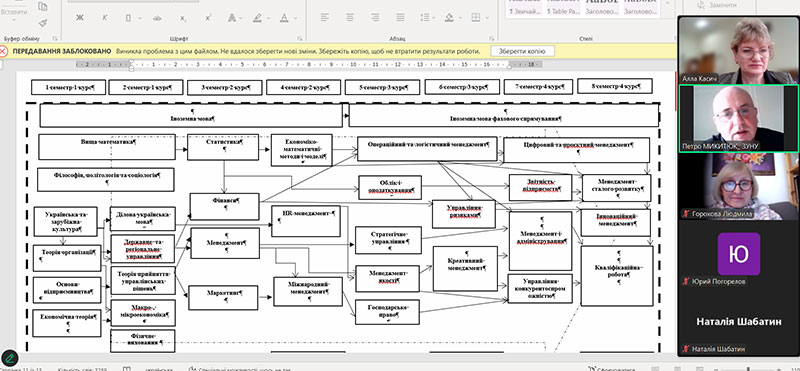
Task: Open the font color dropdown arrow
Action: point(295,18)
